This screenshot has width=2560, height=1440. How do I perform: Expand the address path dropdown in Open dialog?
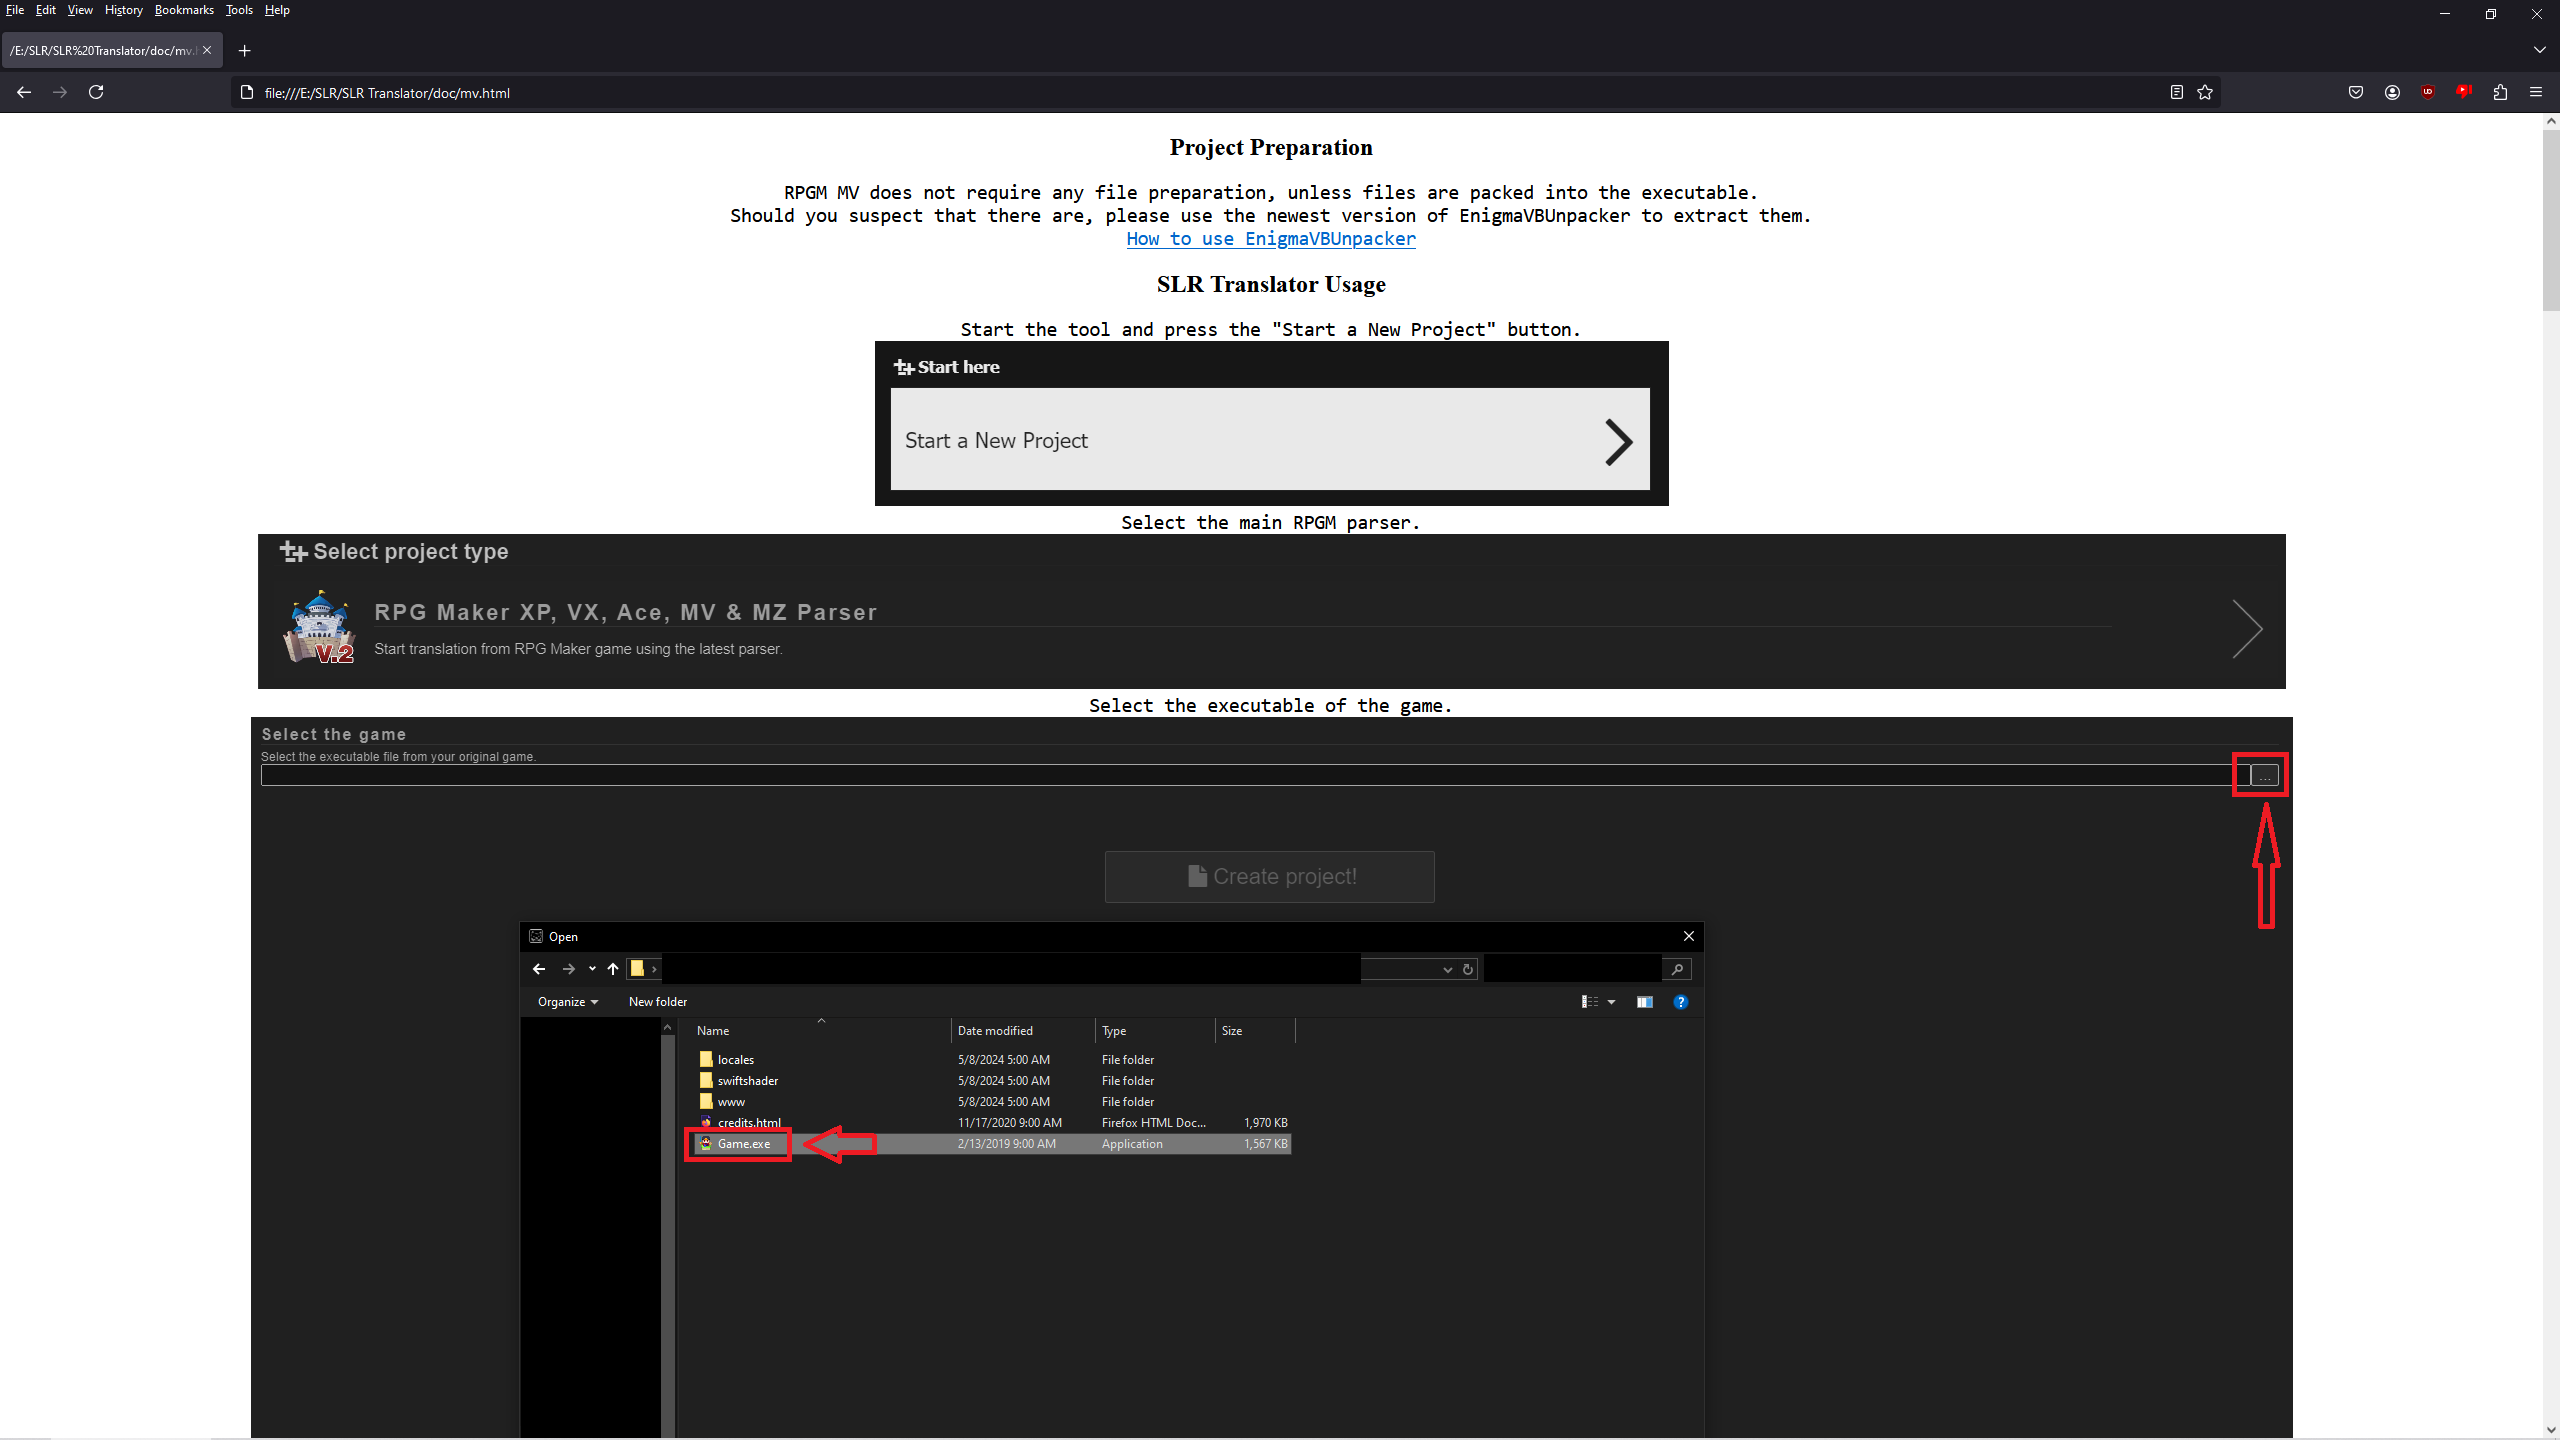(1447, 970)
